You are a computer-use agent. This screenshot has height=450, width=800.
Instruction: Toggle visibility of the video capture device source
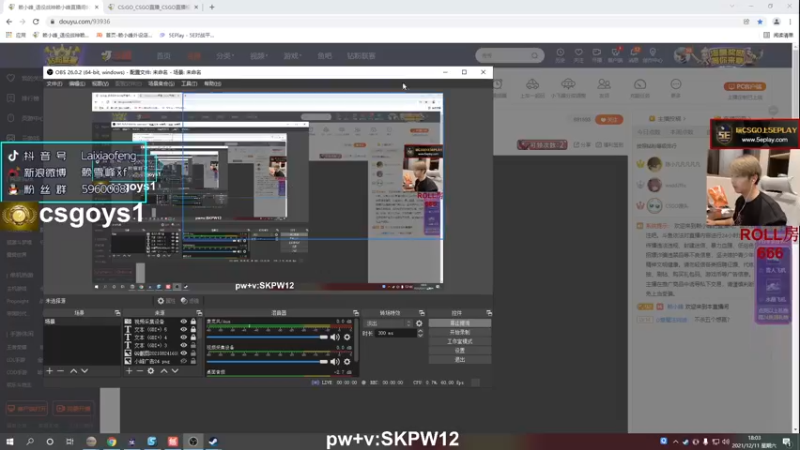[184, 322]
